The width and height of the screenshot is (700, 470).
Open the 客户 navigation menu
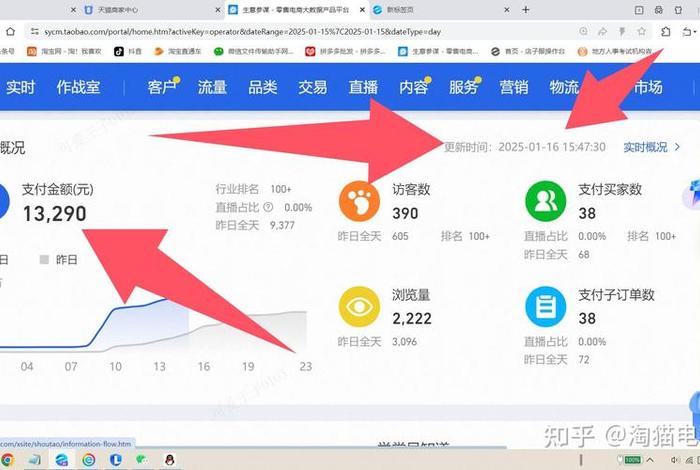162,87
